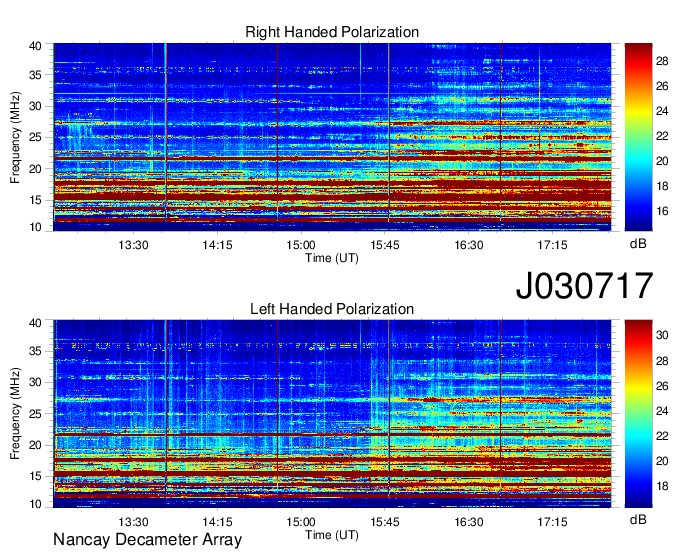Click "Frequency (MHz)" label of Left Handed plot
Screen dimensions: 680x552
(x=15, y=414)
